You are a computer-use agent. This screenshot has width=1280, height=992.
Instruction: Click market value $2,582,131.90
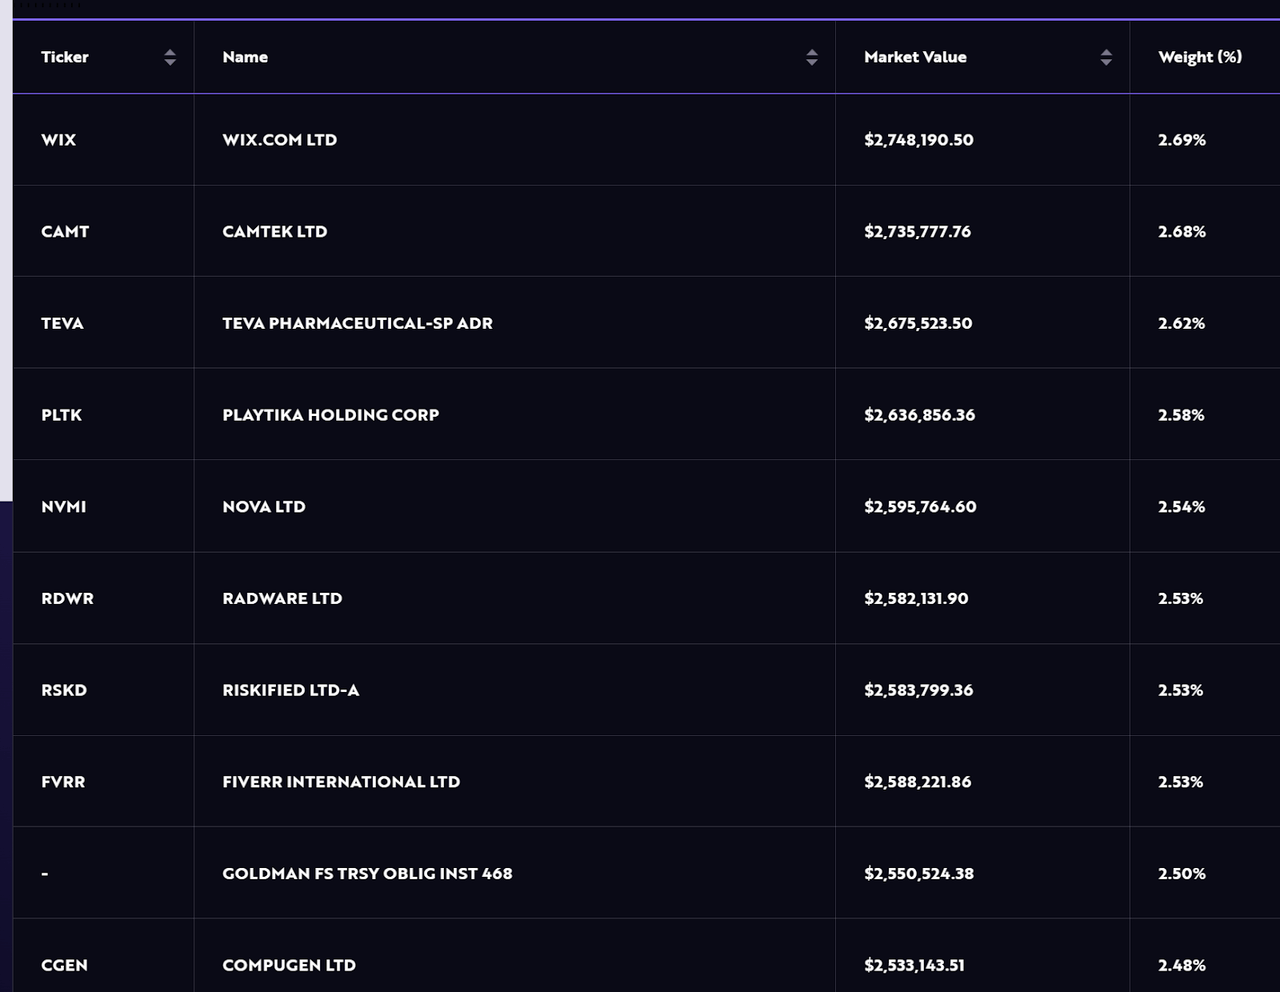[x=916, y=598]
